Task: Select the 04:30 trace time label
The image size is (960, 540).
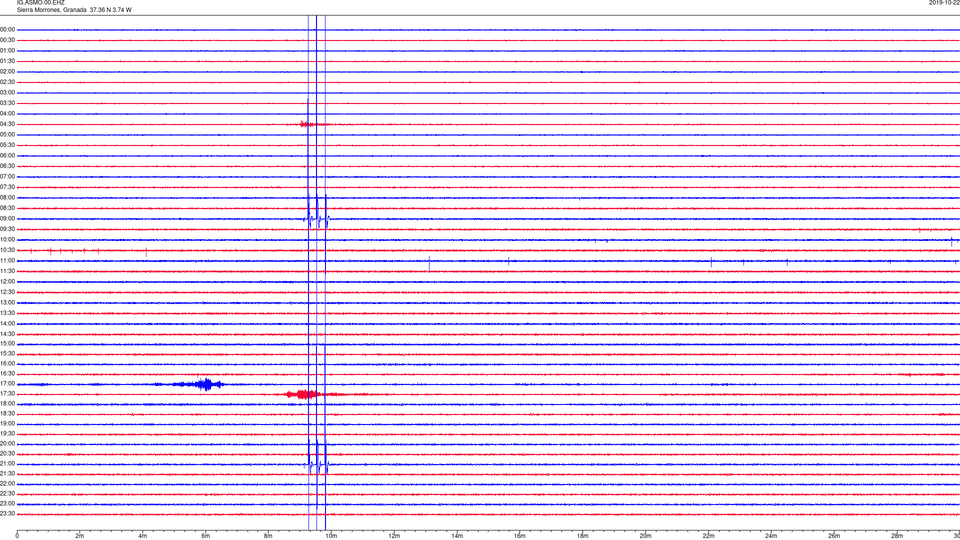Action: (8, 124)
